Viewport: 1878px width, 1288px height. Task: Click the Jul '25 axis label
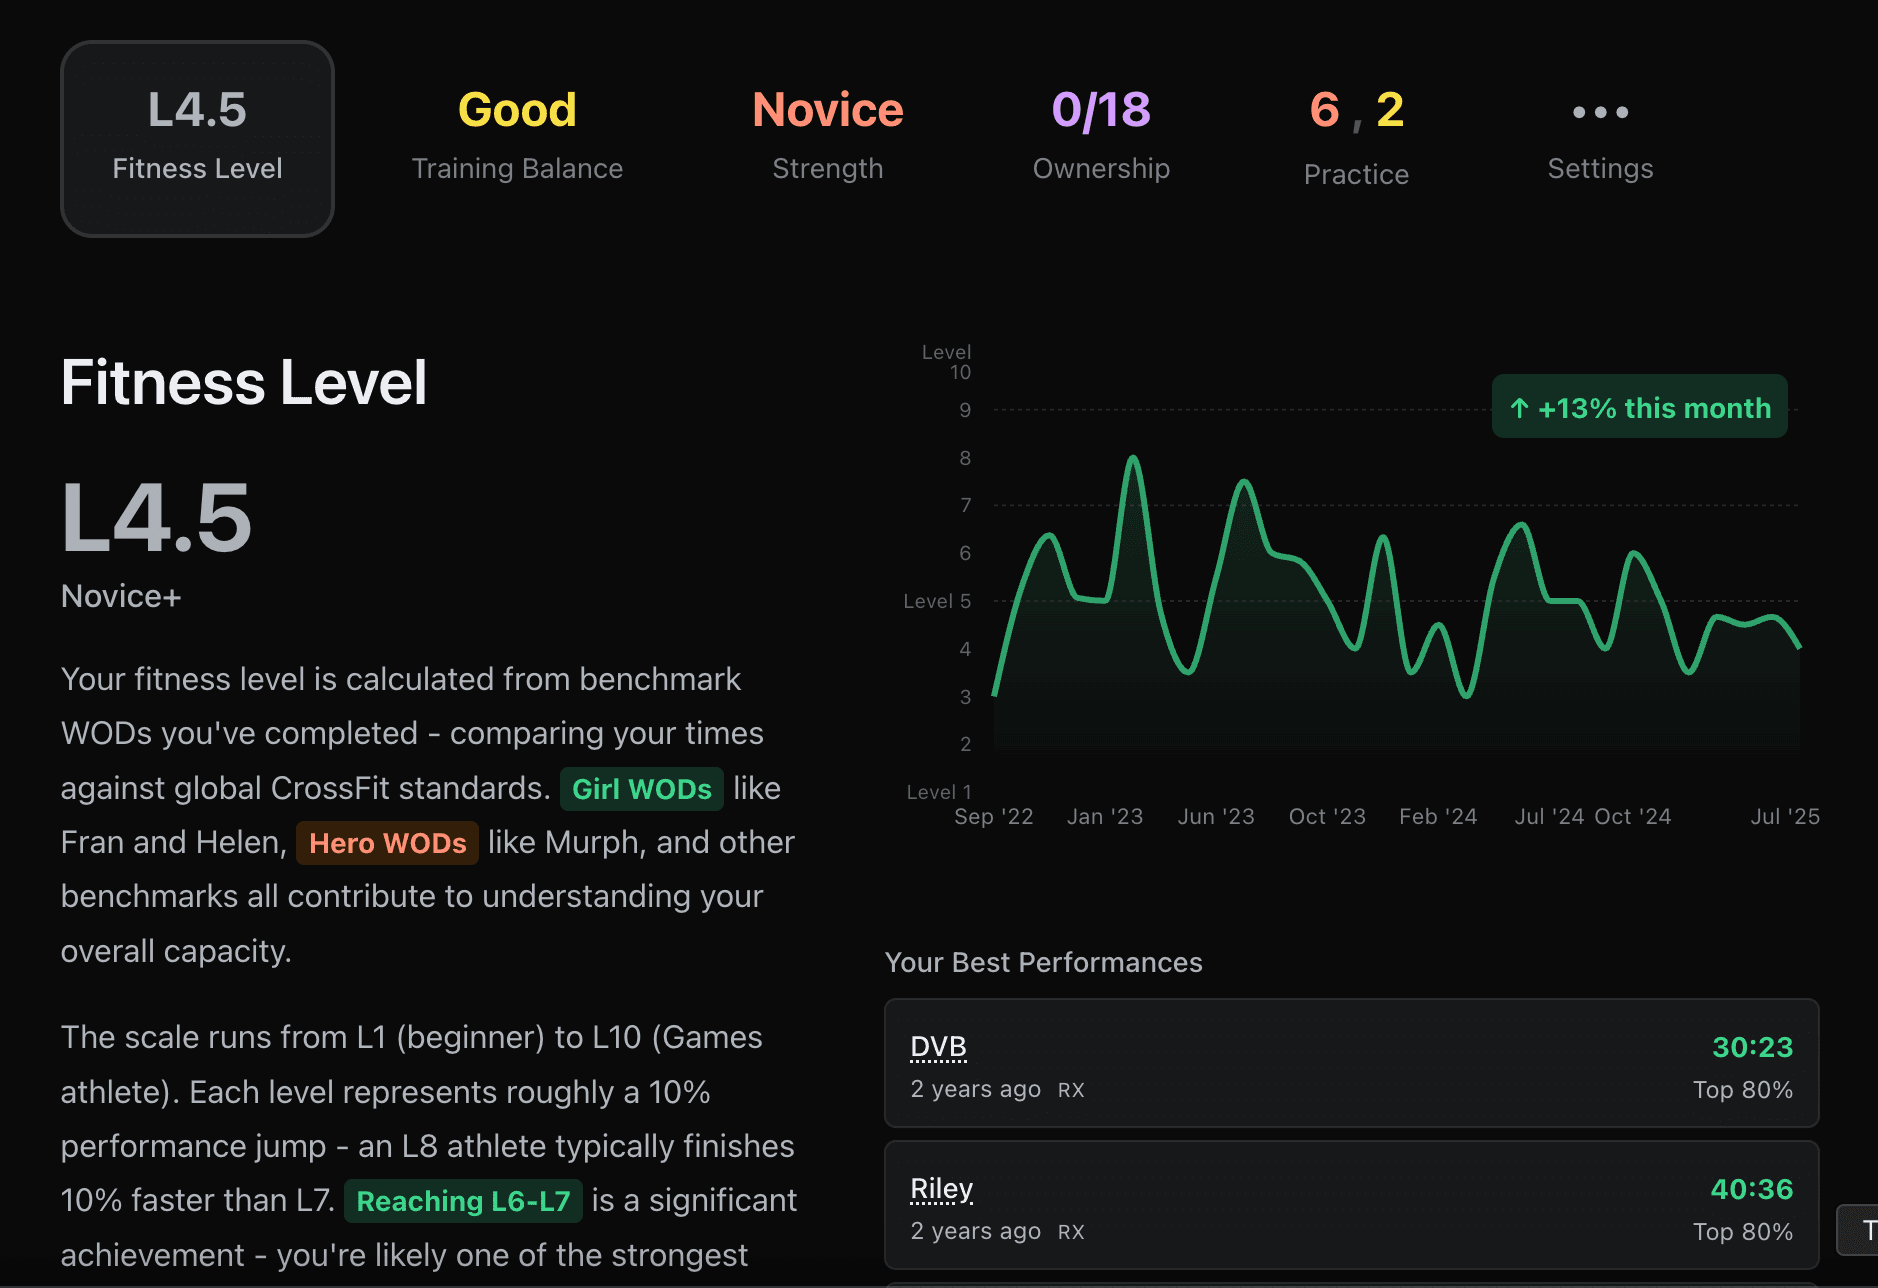click(x=1786, y=816)
